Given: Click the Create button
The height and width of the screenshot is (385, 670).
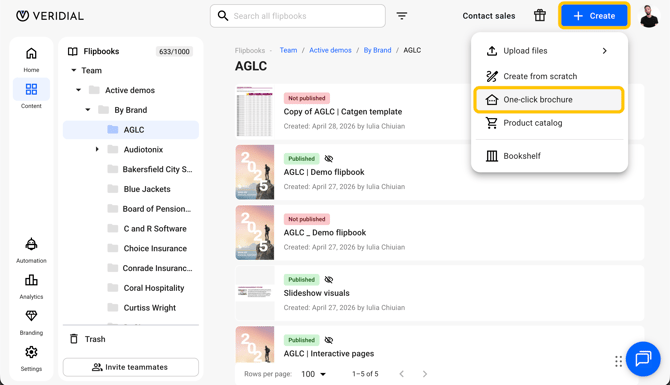Looking at the screenshot, I should (x=594, y=16).
